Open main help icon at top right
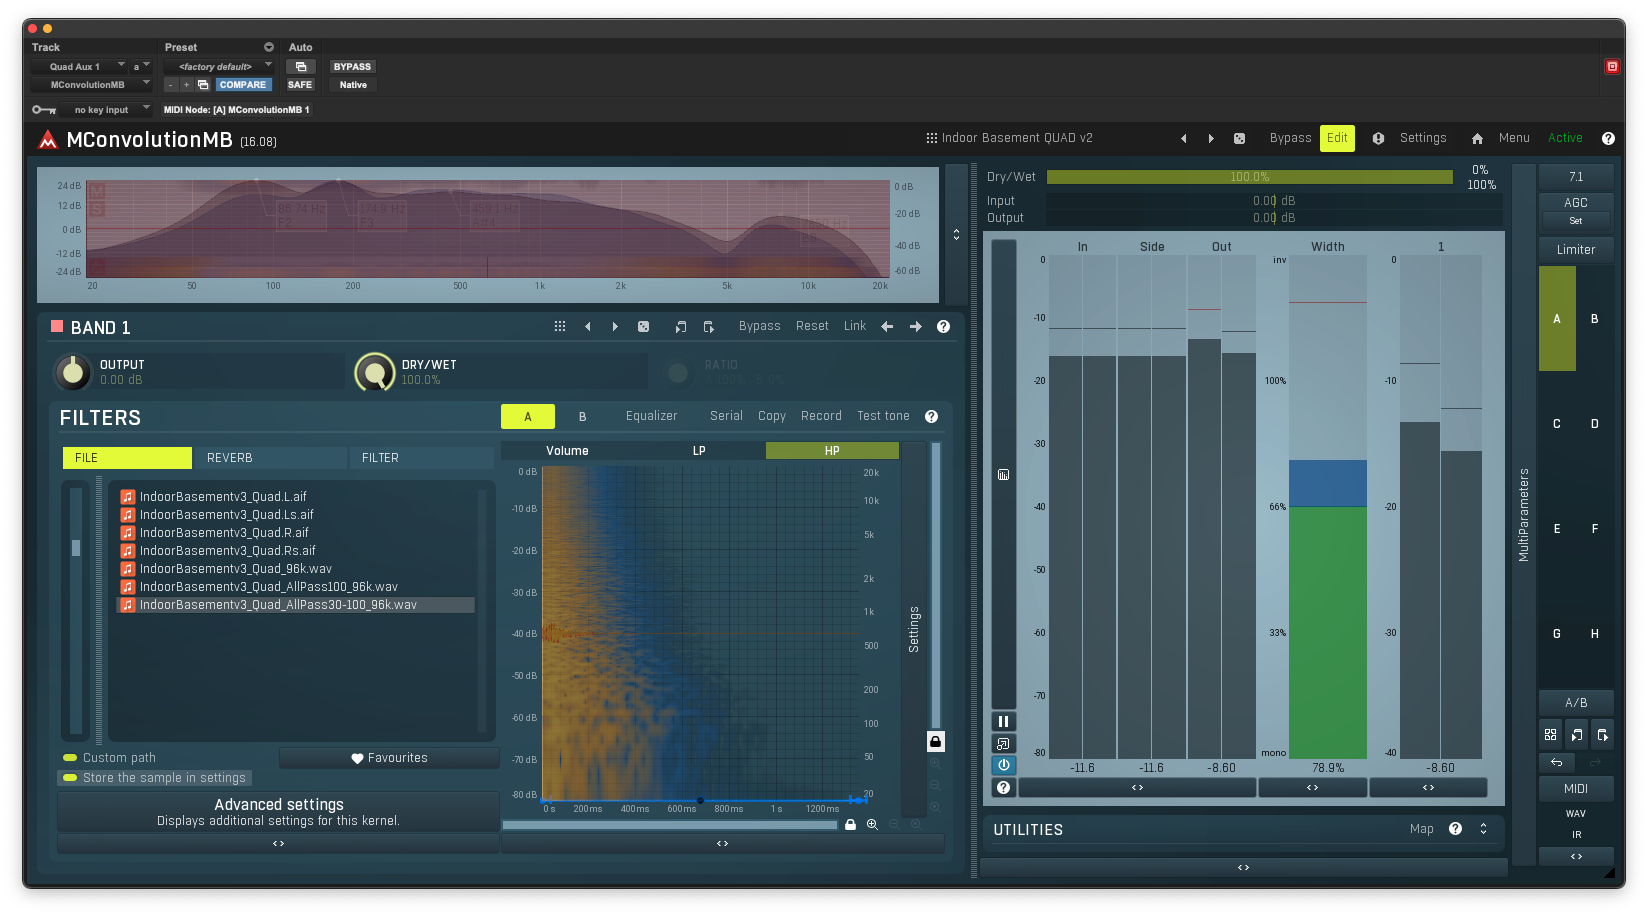This screenshot has height=915, width=1648. click(1608, 139)
